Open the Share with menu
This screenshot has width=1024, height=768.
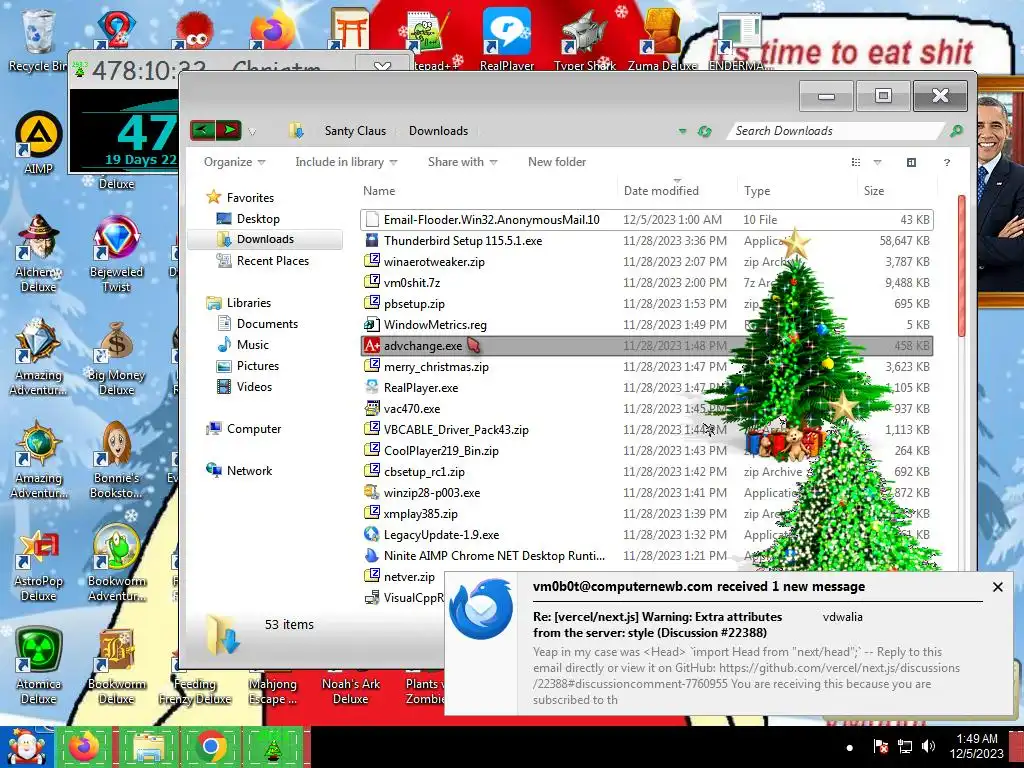pos(462,162)
